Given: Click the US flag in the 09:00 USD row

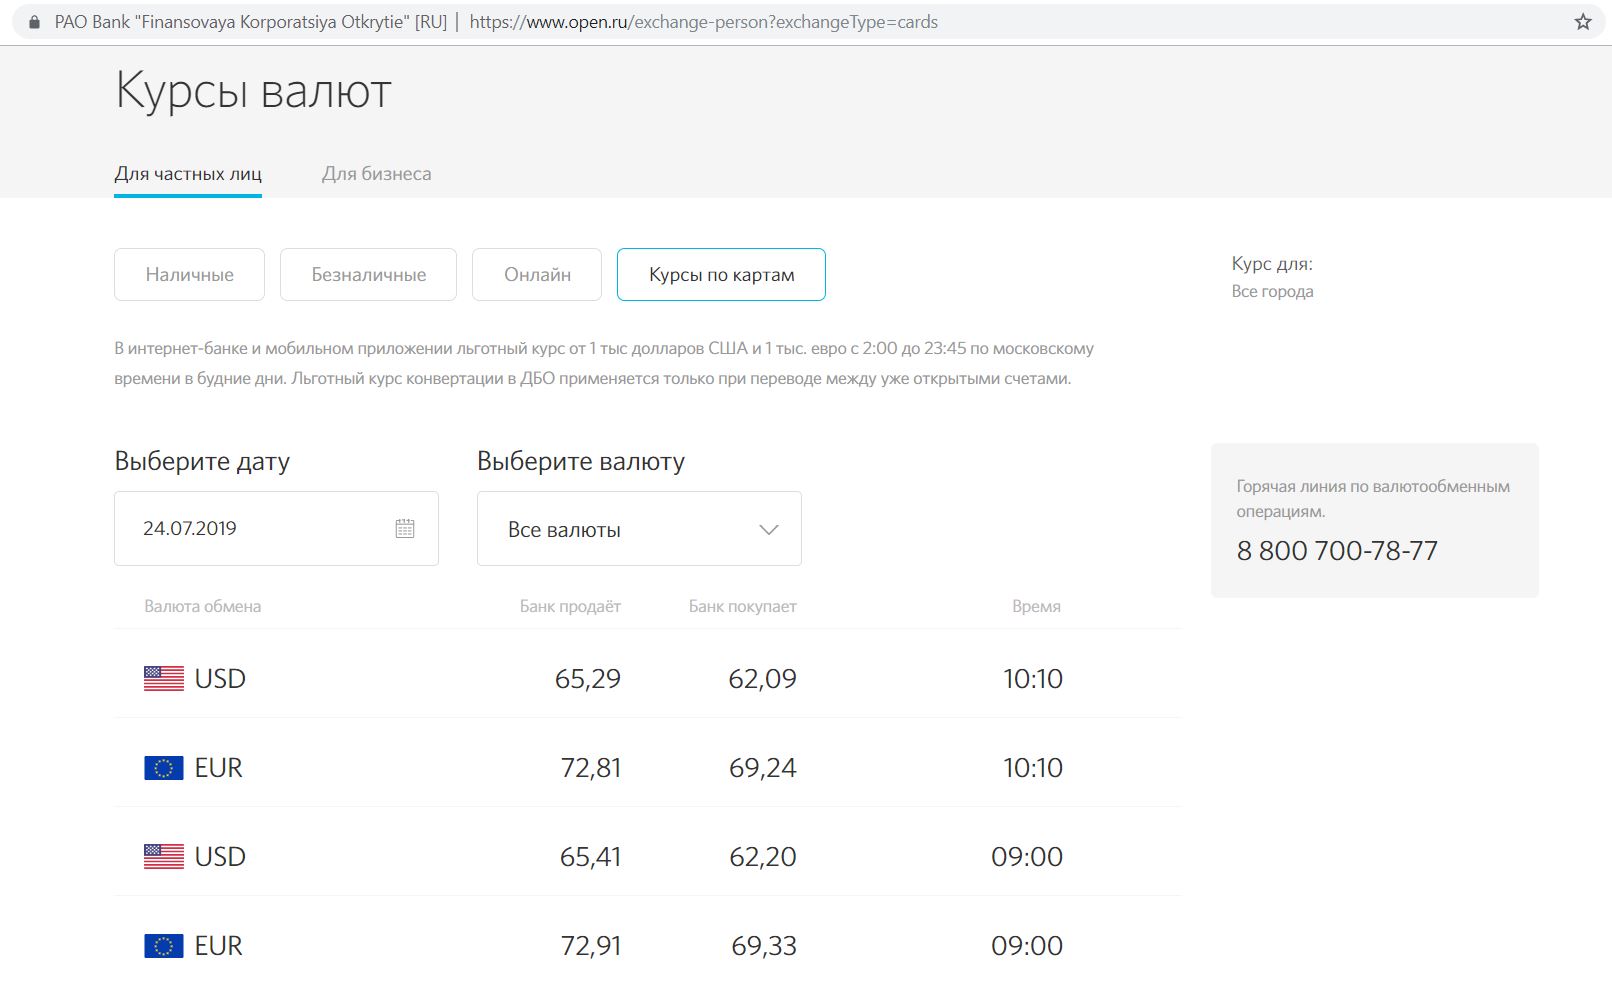Looking at the screenshot, I should (x=164, y=856).
